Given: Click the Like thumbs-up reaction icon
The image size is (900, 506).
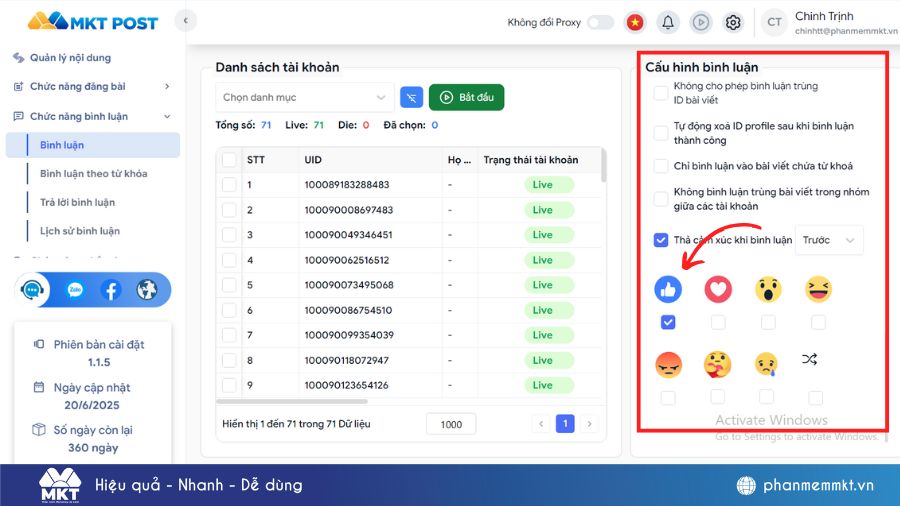Looking at the screenshot, I should click(x=668, y=289).
